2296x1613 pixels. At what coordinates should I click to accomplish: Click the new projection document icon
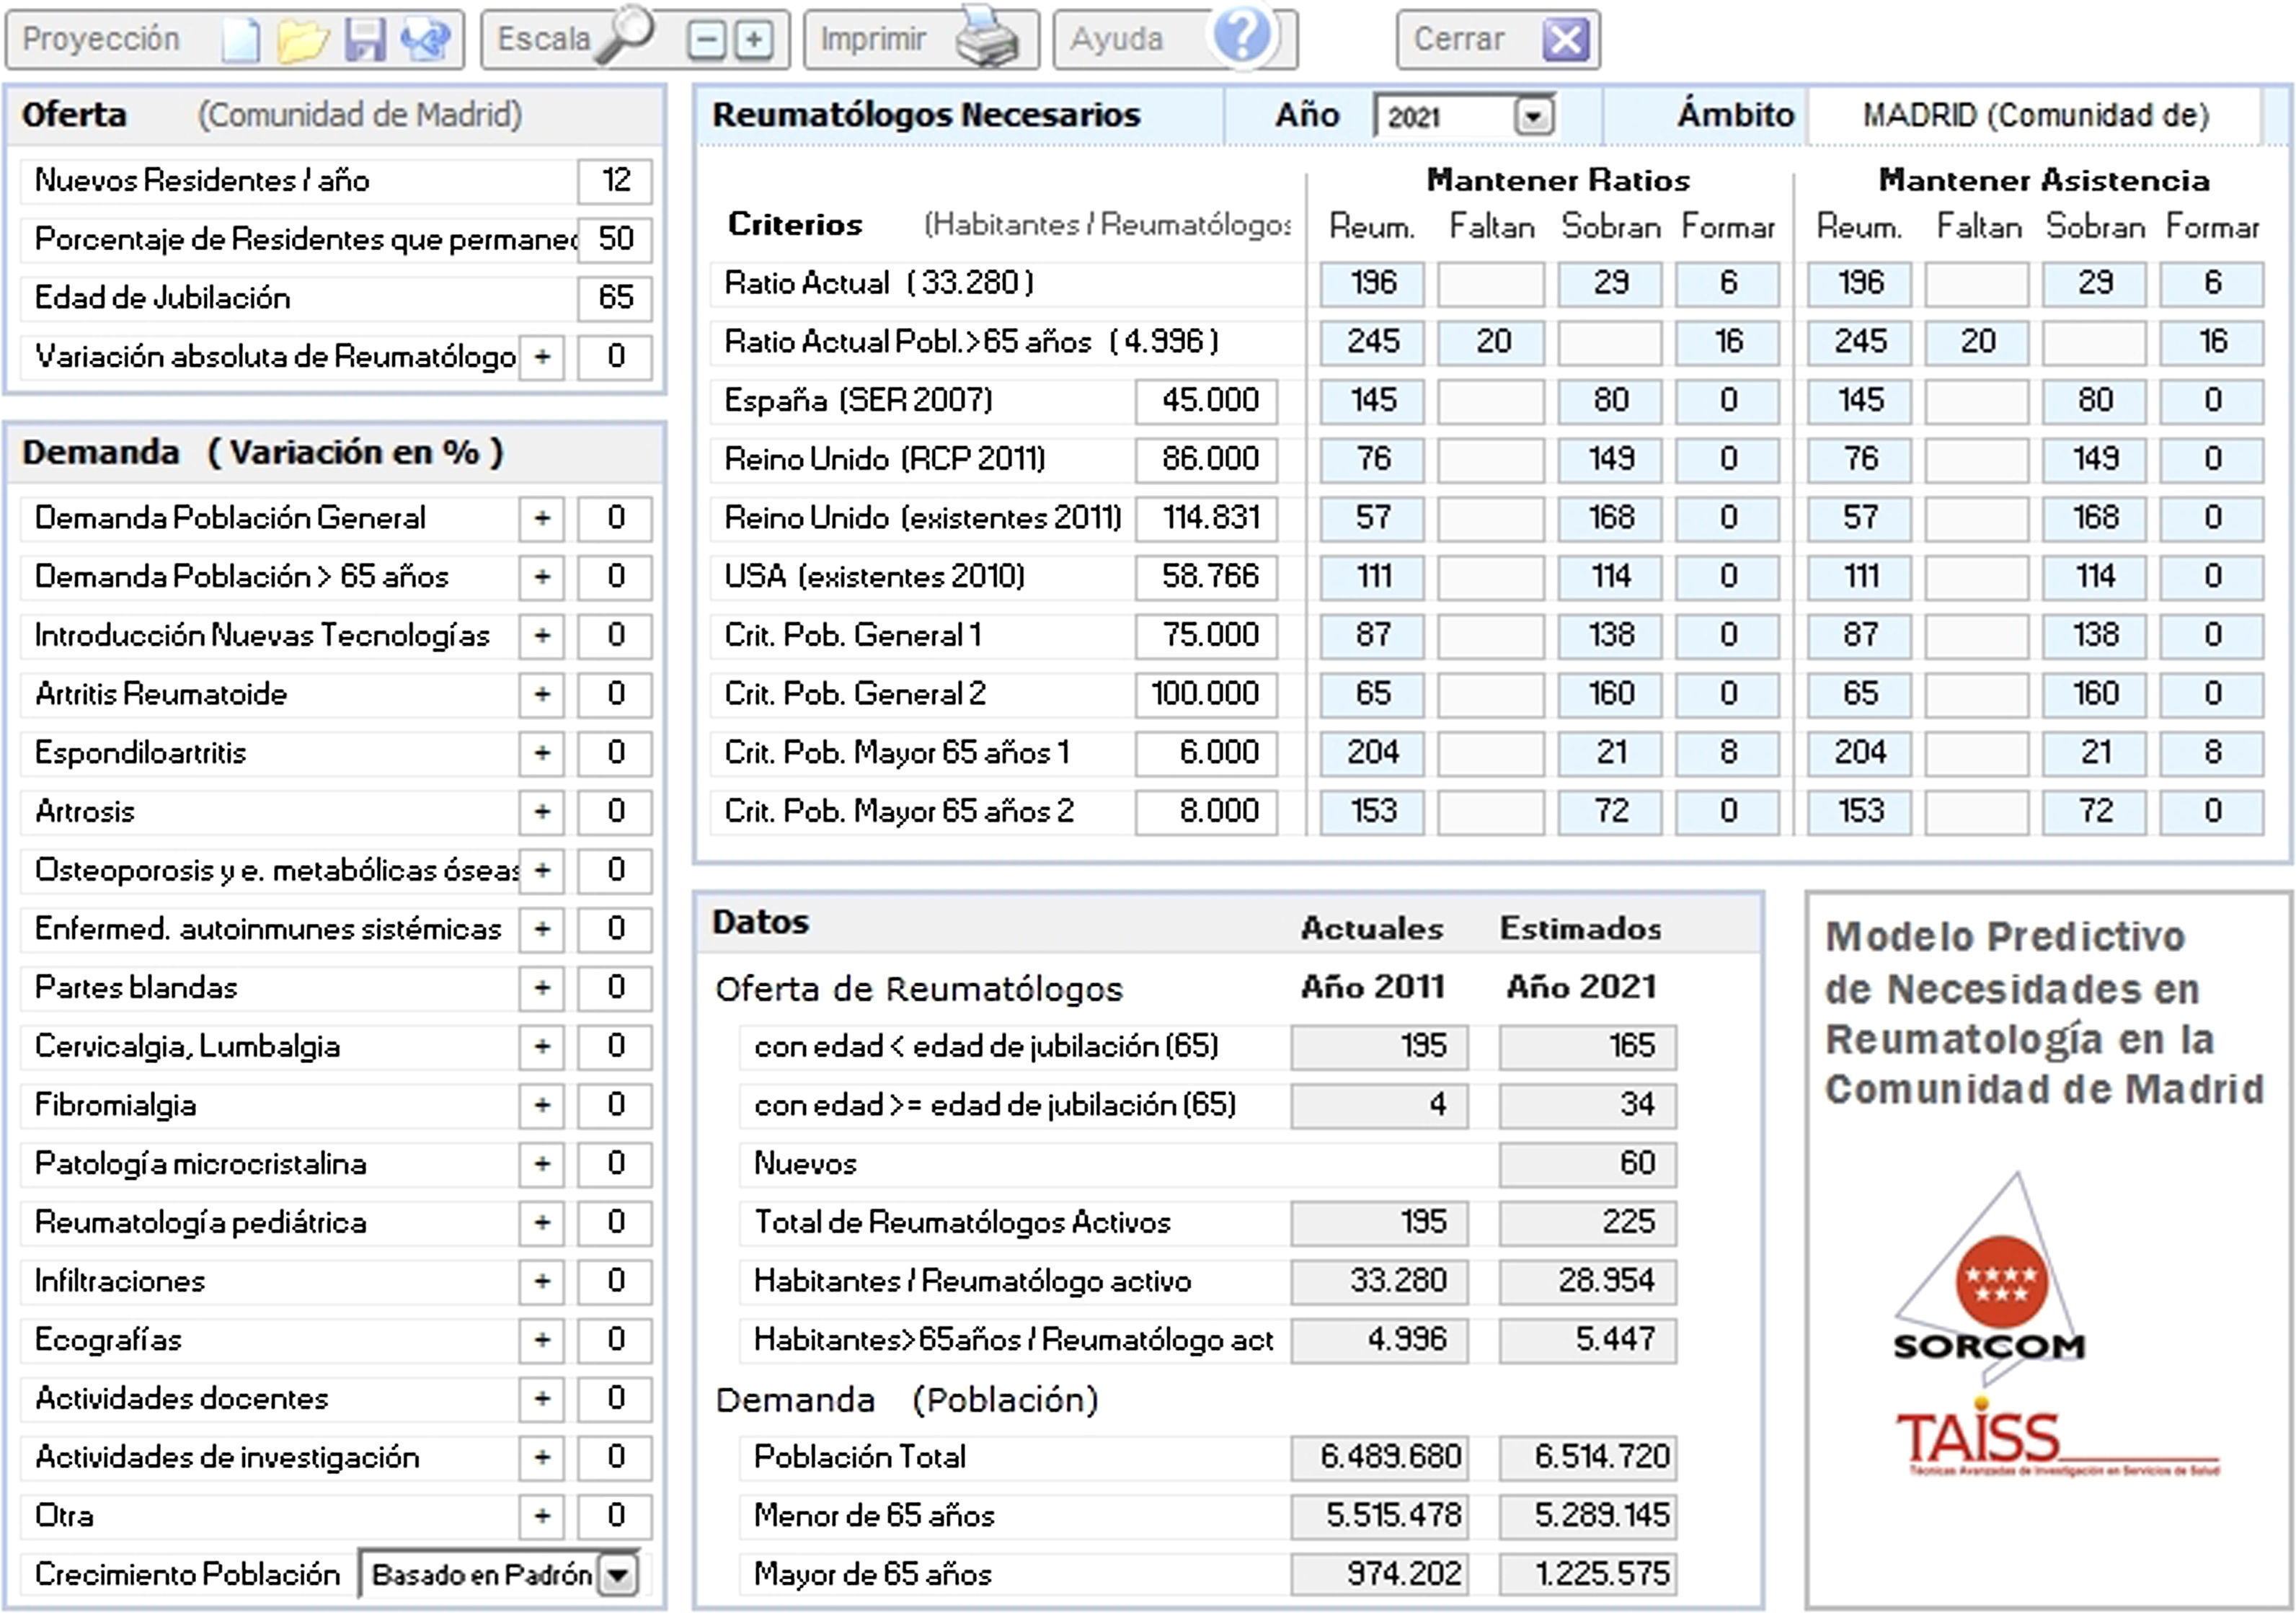(x=240, y=40)
